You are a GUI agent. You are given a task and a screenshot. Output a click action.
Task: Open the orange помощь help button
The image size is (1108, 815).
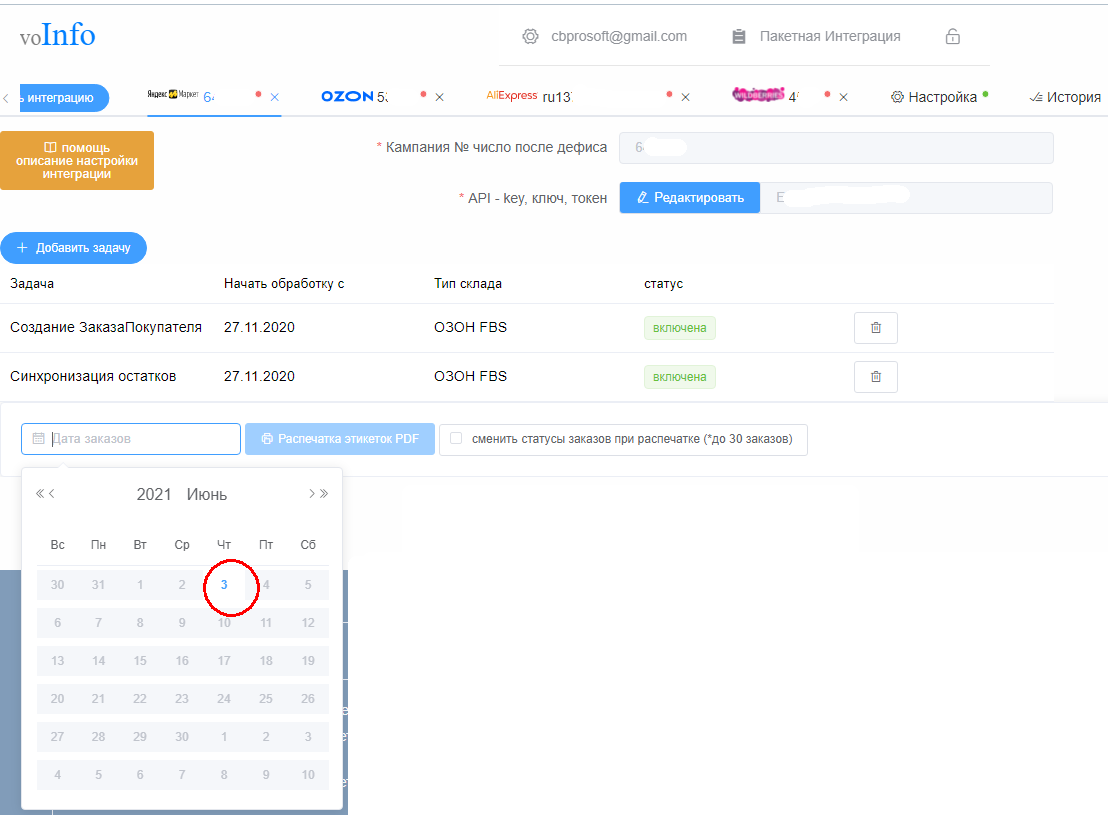(x=77, y=160)
